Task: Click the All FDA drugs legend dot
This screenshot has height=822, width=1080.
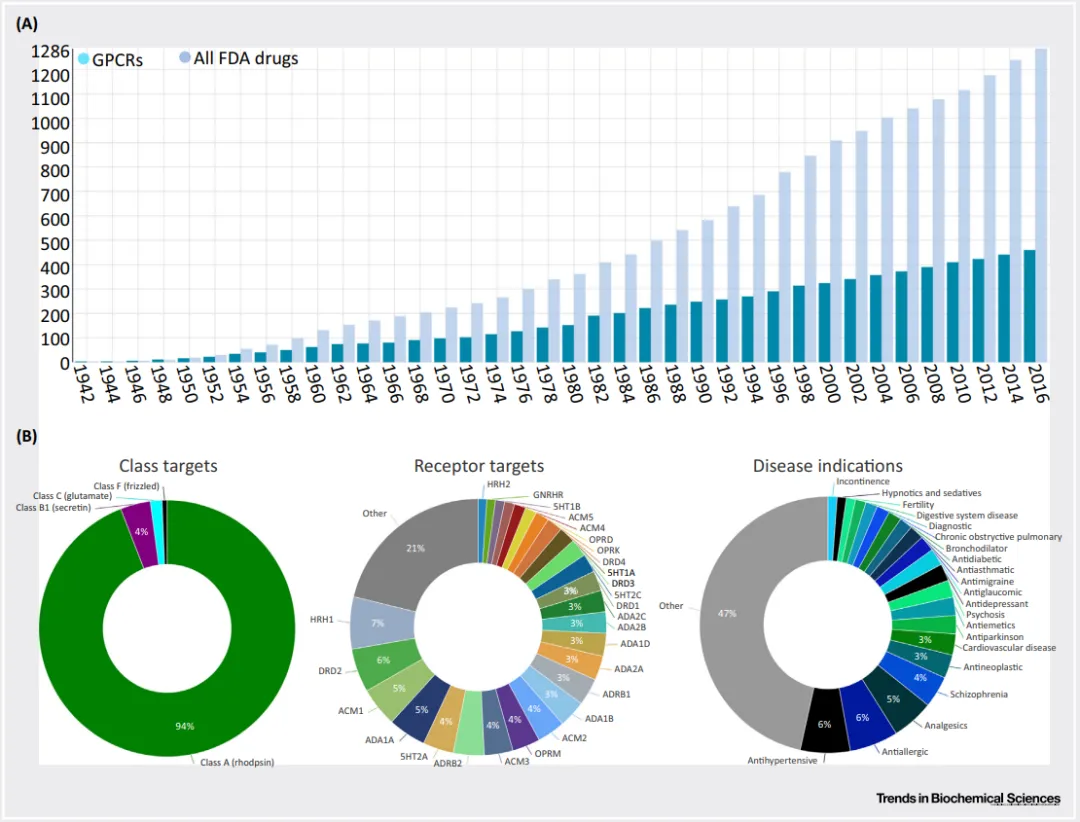Action: coord(184,59)
